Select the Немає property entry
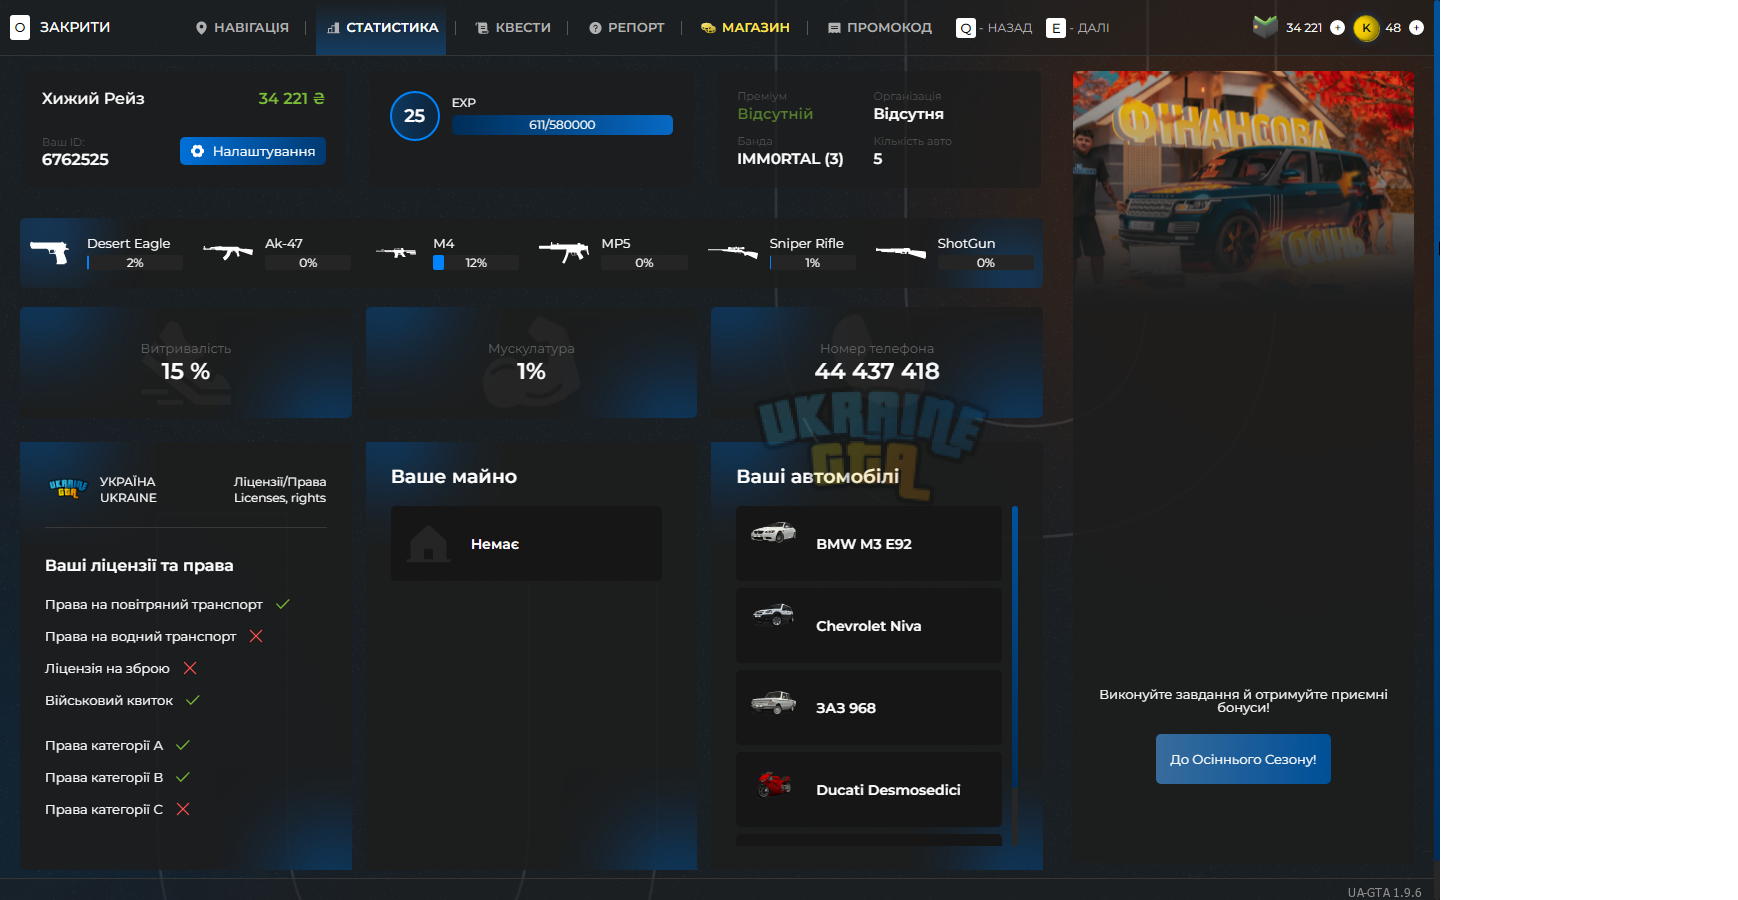1738x900 pixels. pyautogui.click(x=526, y=543)
